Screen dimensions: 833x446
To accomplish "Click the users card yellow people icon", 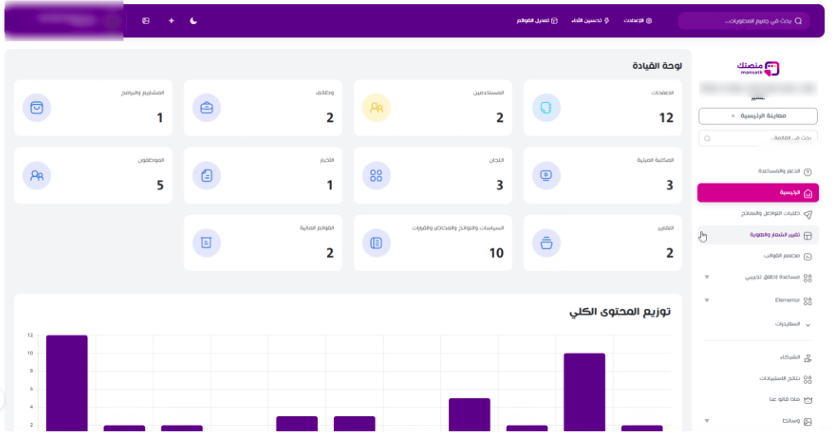I will 376,108.
